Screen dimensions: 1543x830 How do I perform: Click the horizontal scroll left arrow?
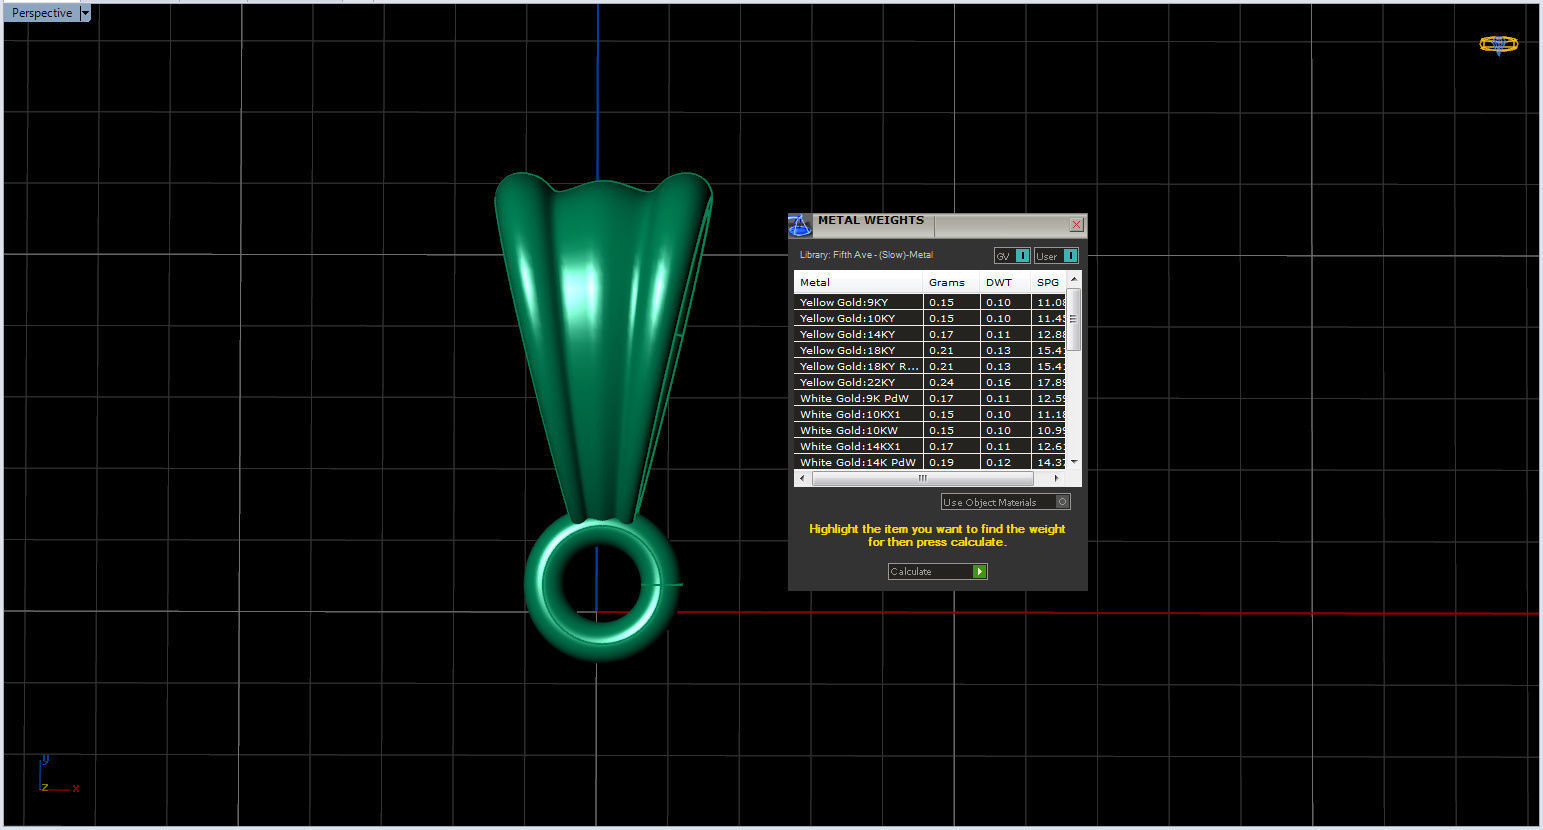coord(801,478)
